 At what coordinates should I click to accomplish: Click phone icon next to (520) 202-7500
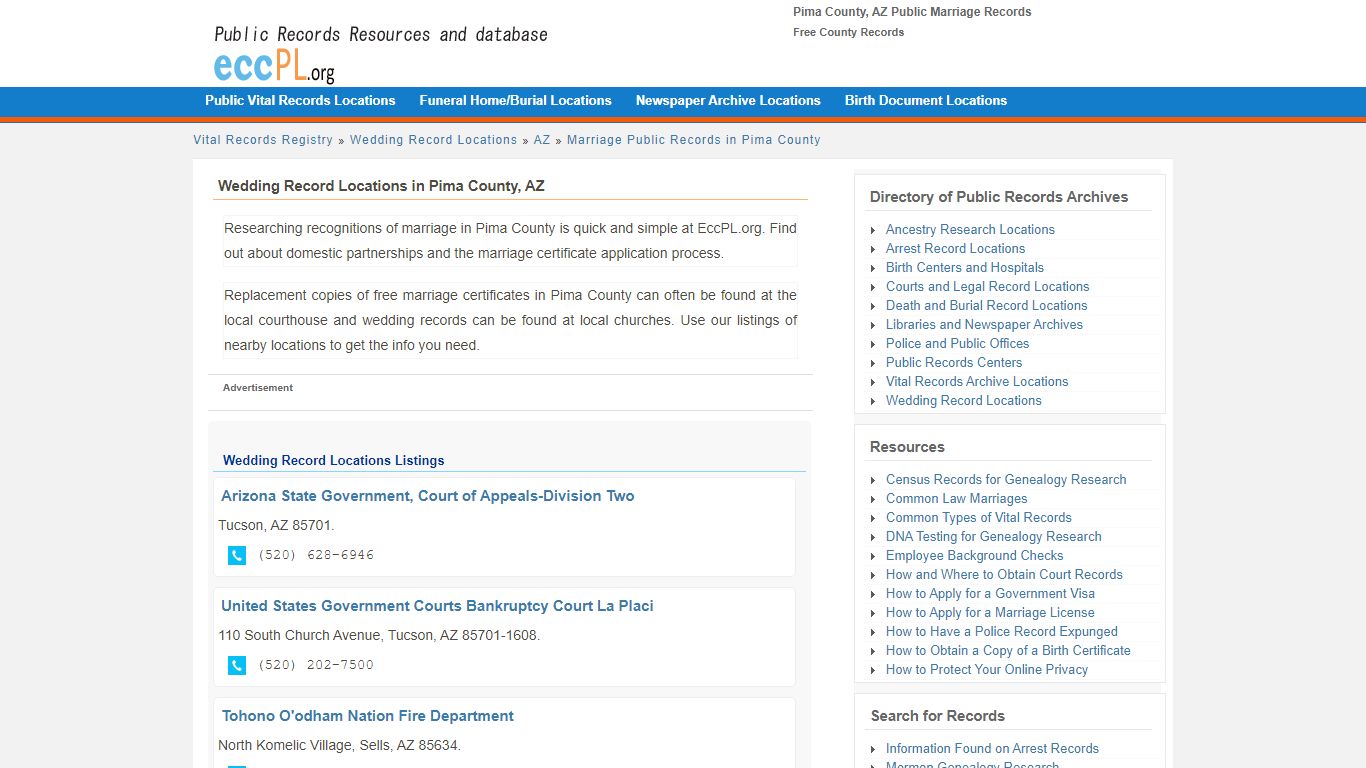[x=237, y=665]
